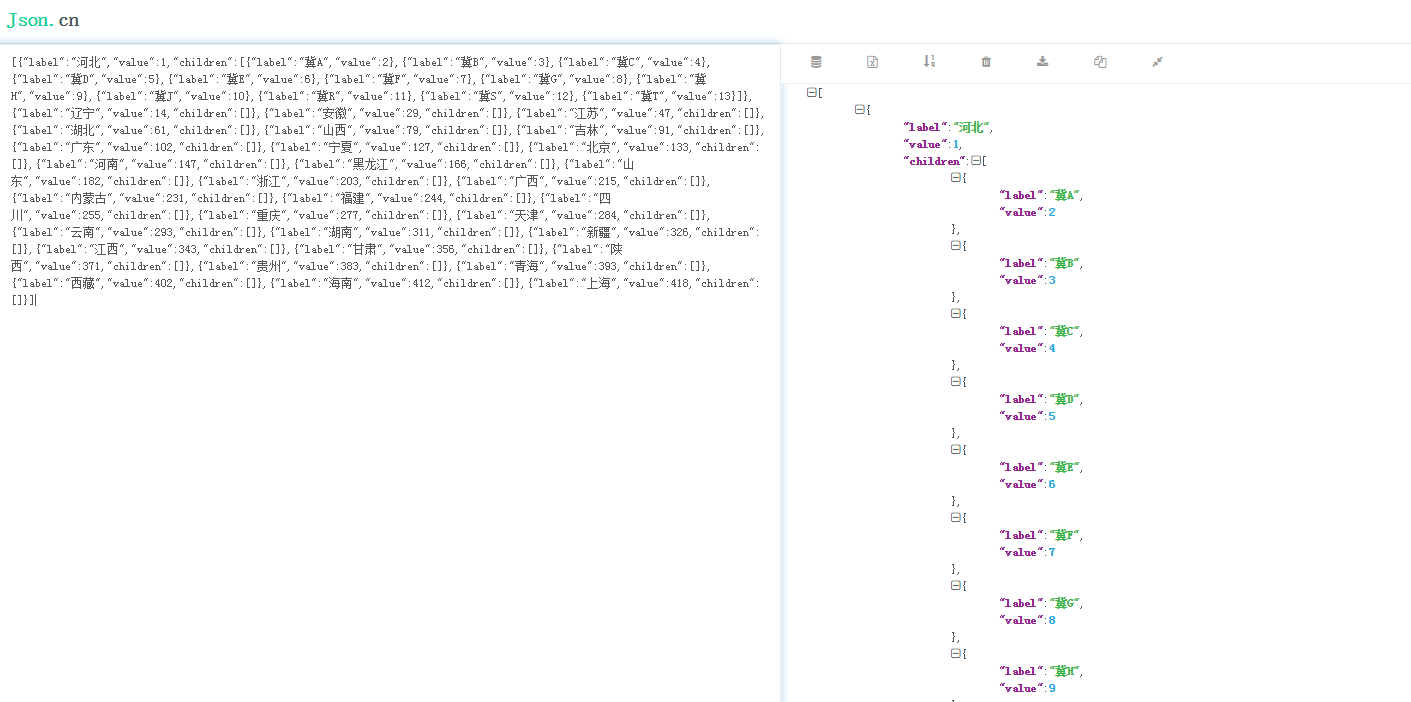
Task: Click the Json.cn logo
Action: (x=43, y=20)
